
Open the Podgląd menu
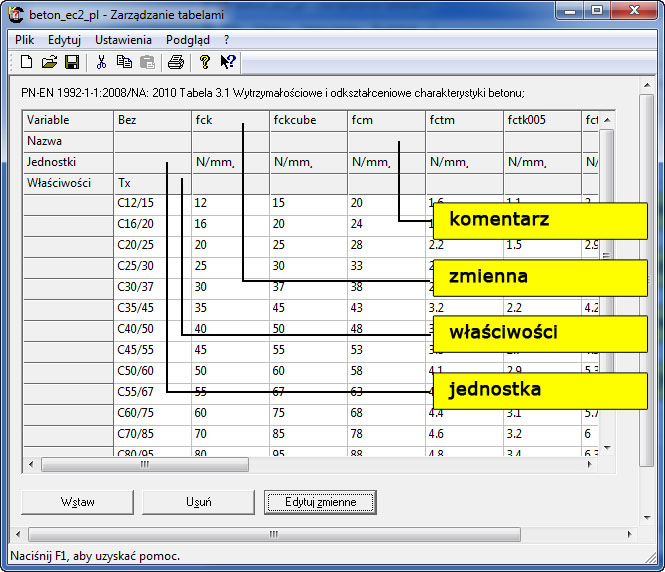(x=187, y=40)
